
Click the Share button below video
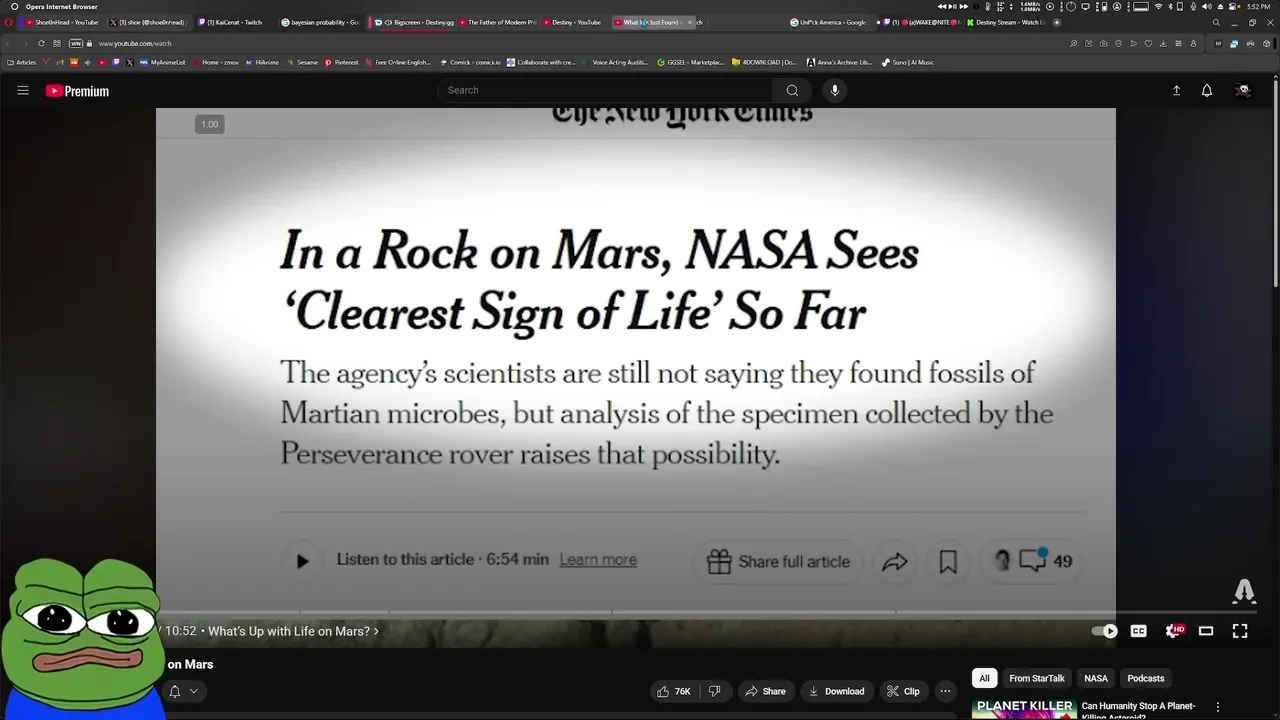point(765,691)
